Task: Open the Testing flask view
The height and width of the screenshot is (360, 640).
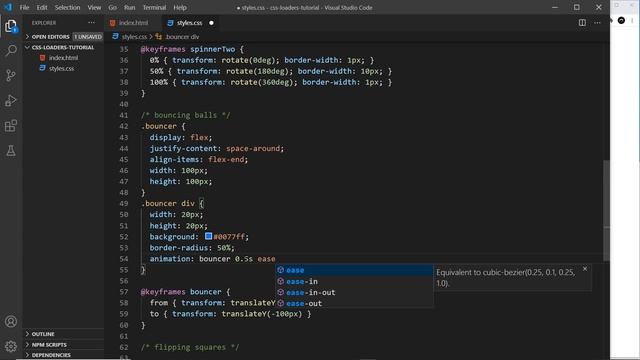Action: pyautogui.click(x=11, y=151)
